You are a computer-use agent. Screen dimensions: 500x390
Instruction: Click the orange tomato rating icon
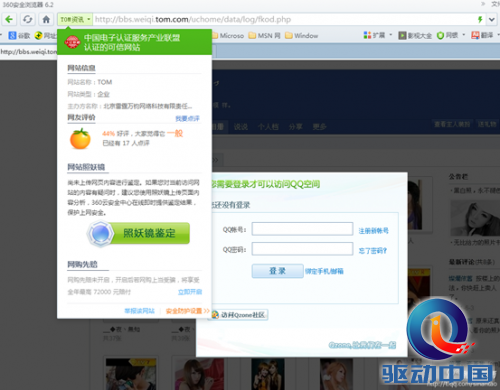[x=80, y=139]
